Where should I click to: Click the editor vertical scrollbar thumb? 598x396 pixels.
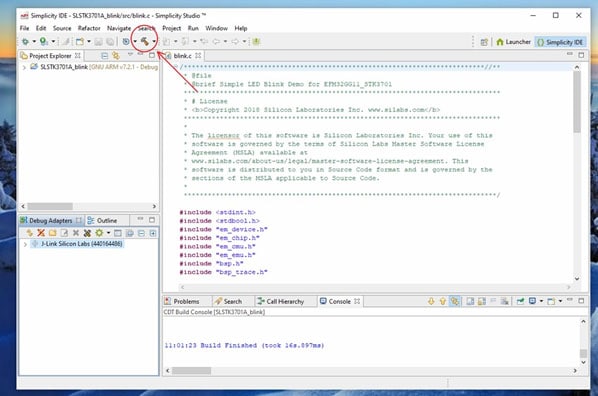[577, 101]
